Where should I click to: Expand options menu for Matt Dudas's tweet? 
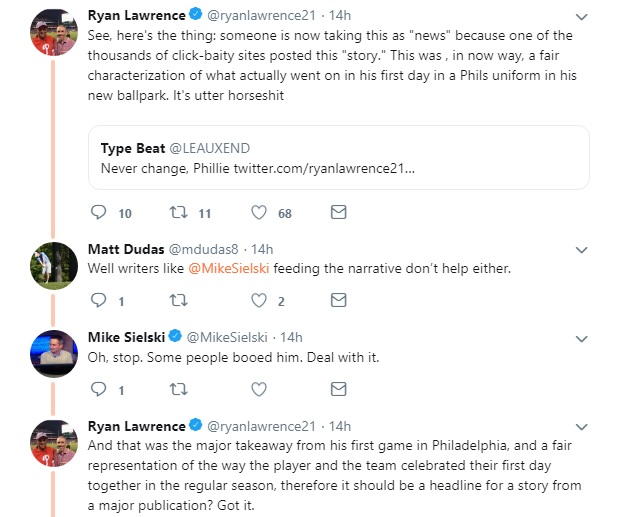coord(582,249)
